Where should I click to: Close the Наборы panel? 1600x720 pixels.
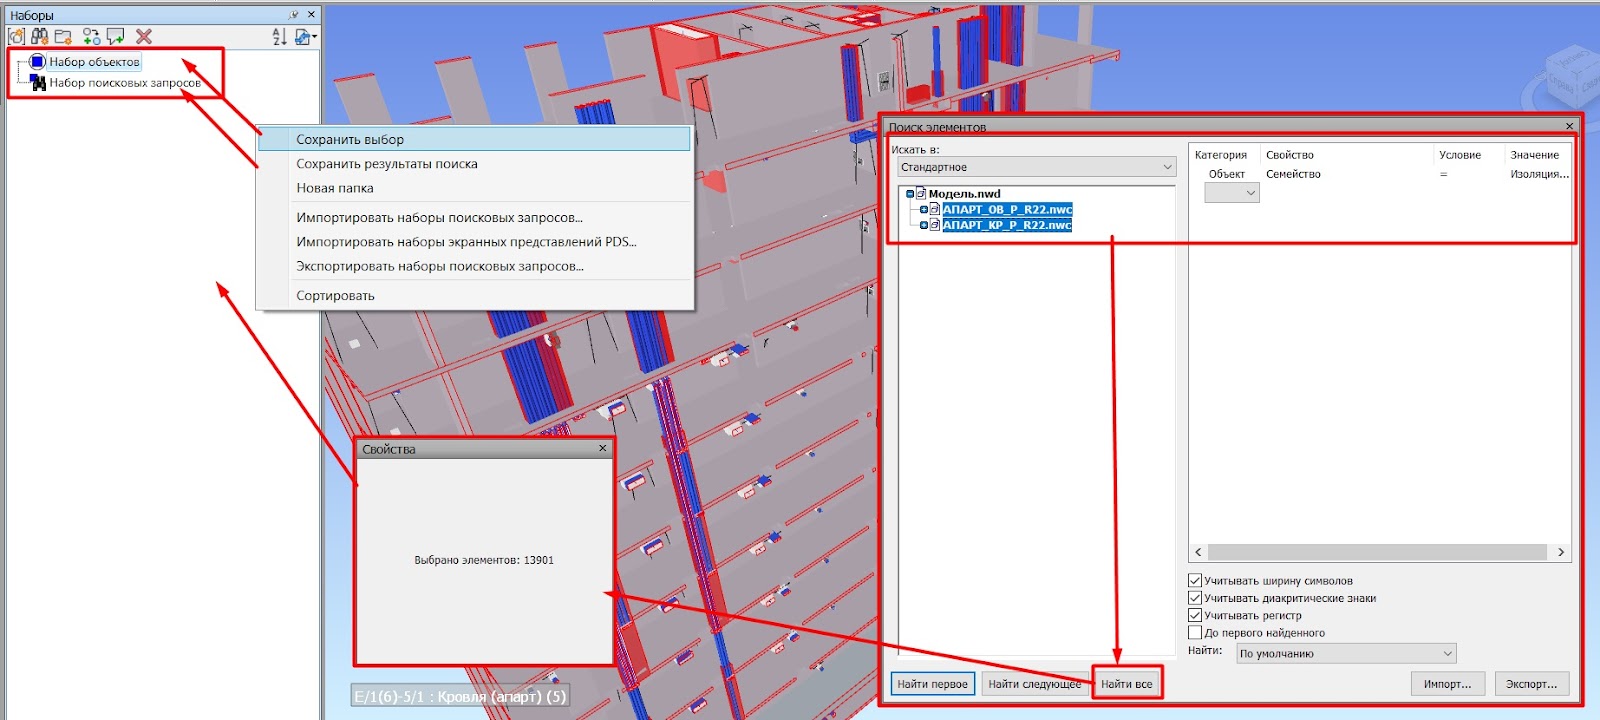pos(311,15)
